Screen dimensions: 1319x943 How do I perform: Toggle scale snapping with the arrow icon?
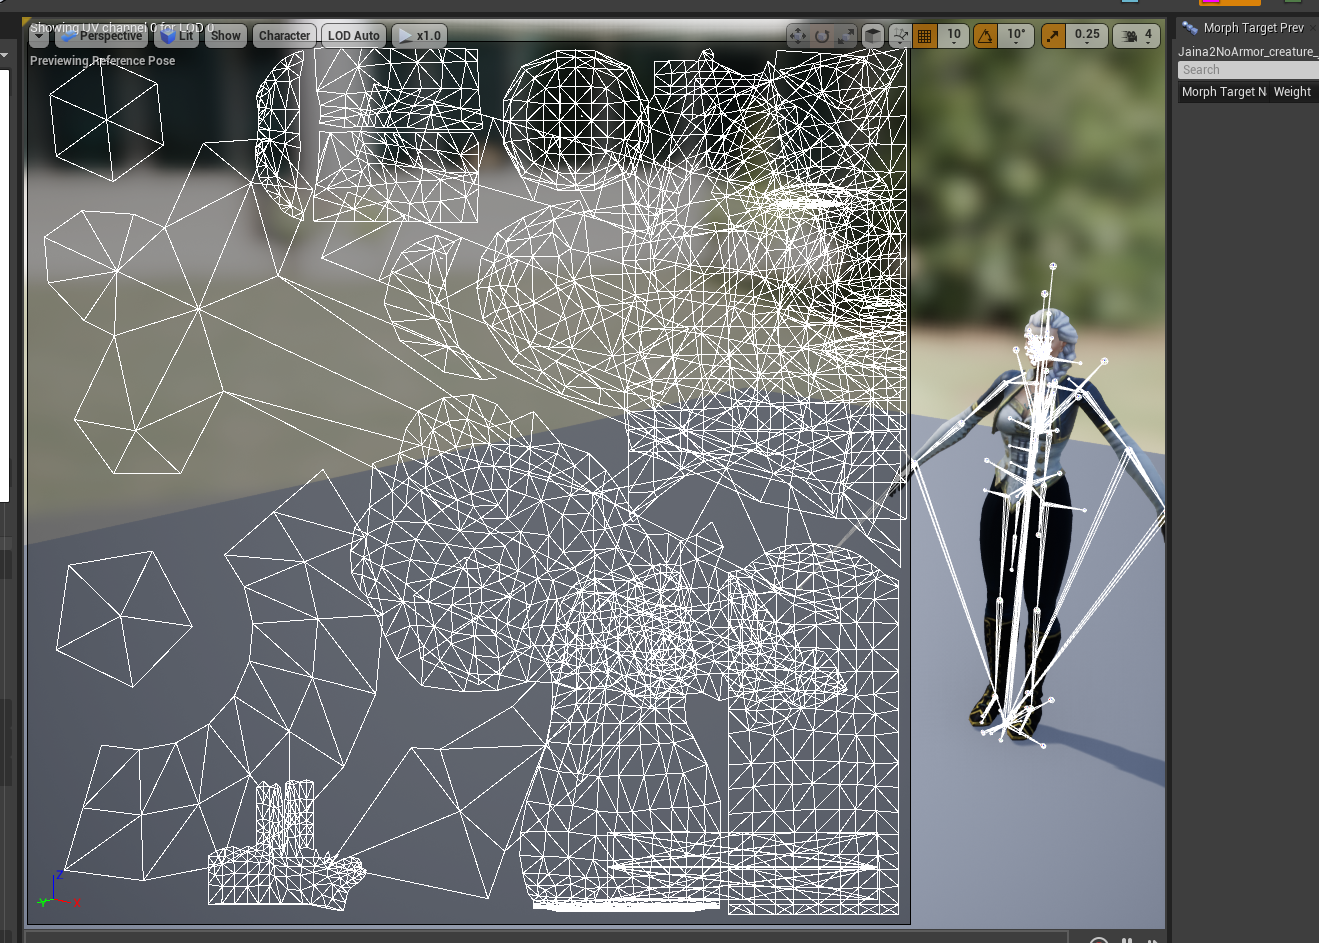coord(1053,36)
